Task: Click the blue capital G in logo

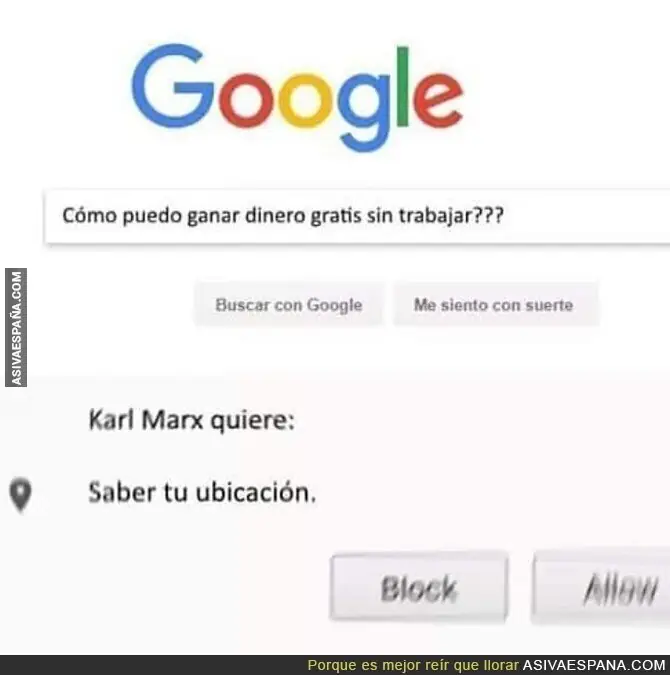Action: pos(173,86)
